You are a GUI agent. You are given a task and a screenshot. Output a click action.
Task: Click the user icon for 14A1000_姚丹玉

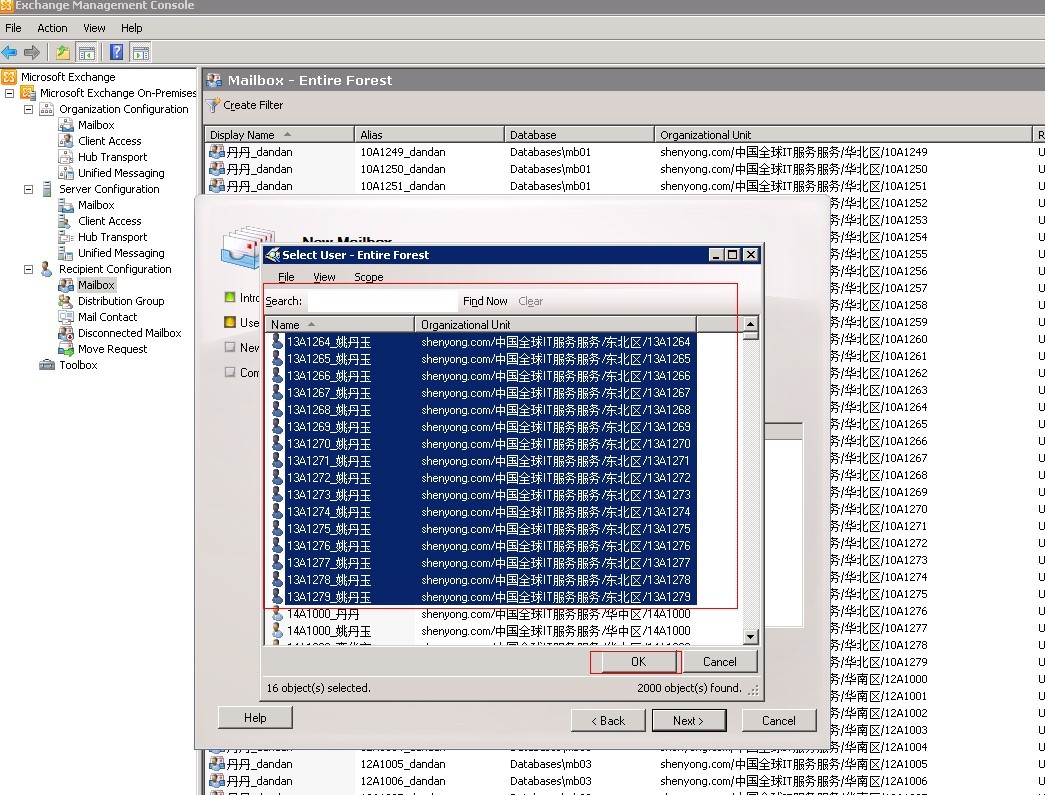pyautogui.click(x=277, y=631)
